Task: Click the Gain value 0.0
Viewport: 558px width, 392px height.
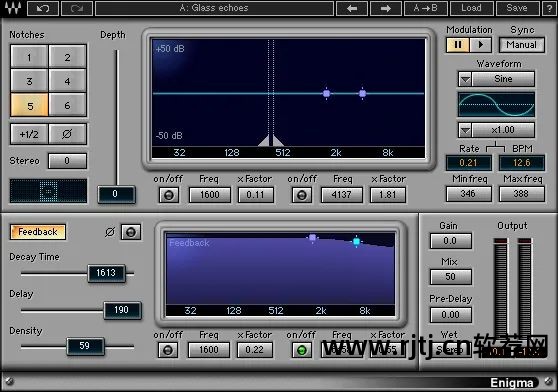Action: click(x=451, y=241)
